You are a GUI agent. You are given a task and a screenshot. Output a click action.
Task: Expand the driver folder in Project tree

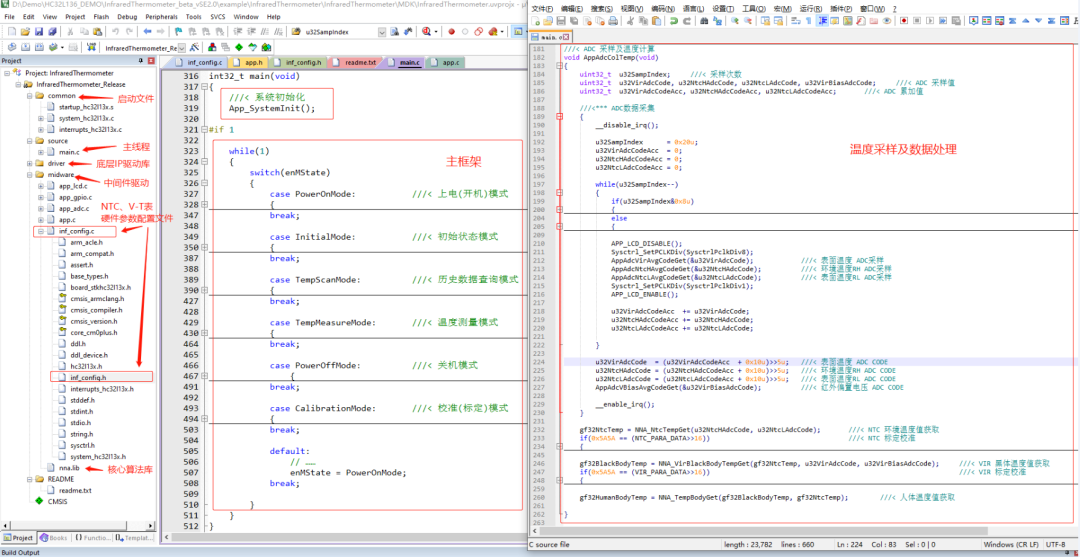coord(30,163)
